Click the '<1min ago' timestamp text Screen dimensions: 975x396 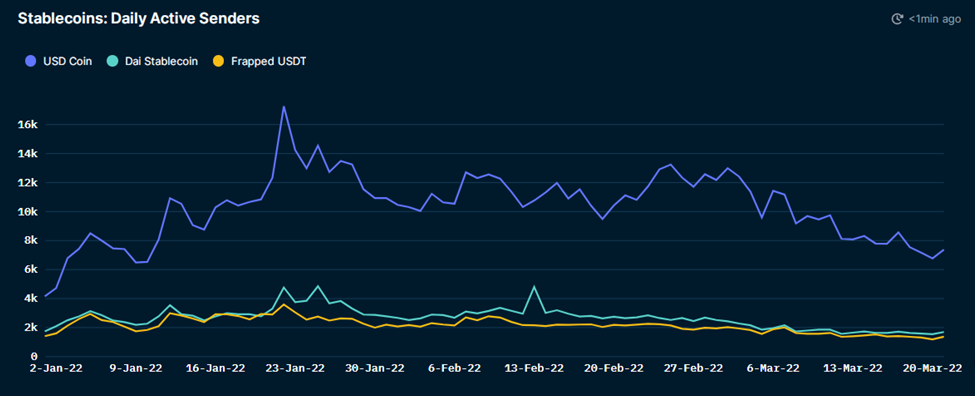click(935, 19)
